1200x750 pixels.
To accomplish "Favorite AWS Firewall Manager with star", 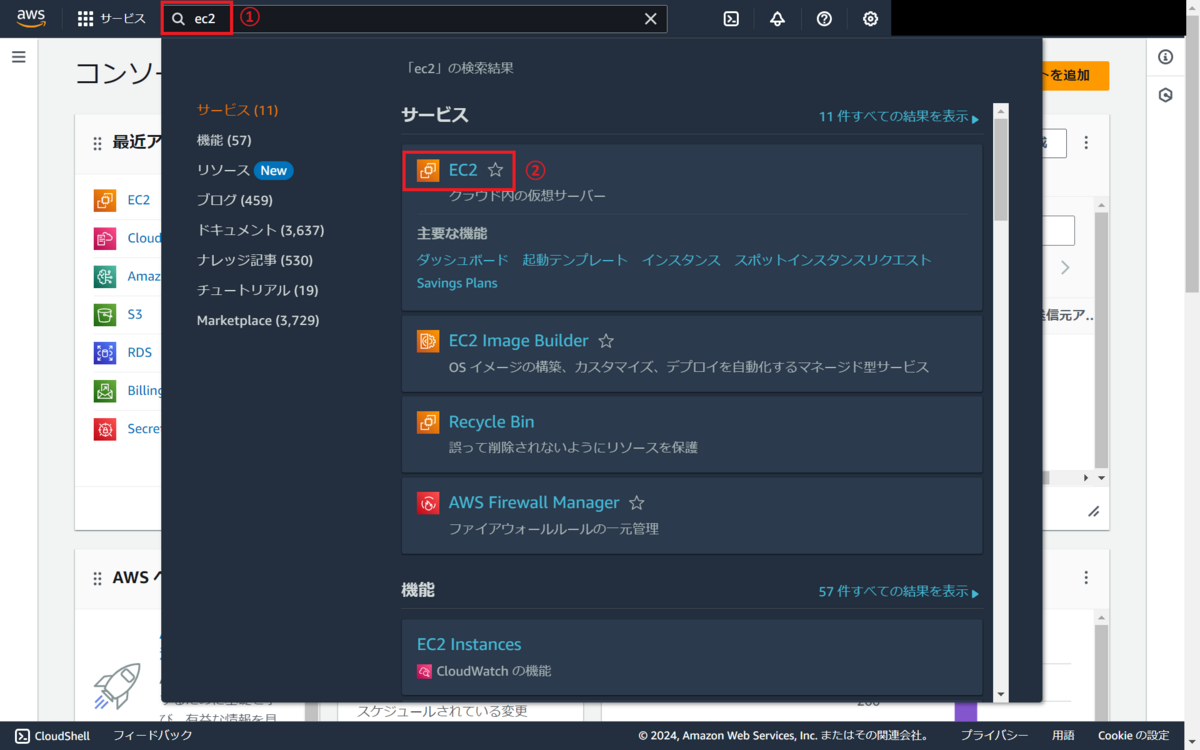I will tap(636, 503).
